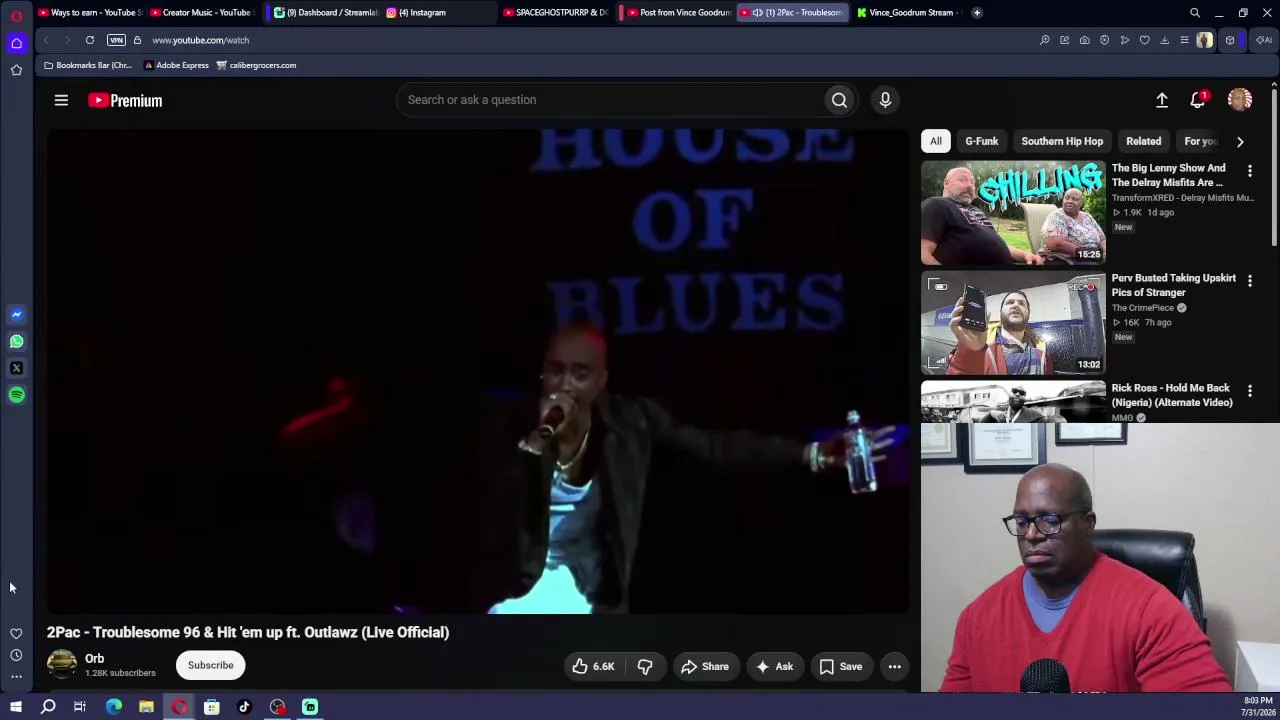The height and width of the screenshot is (720, 1280).
Task: Open Opera sidebar more options dots
Action: click(x=16, y=677)
